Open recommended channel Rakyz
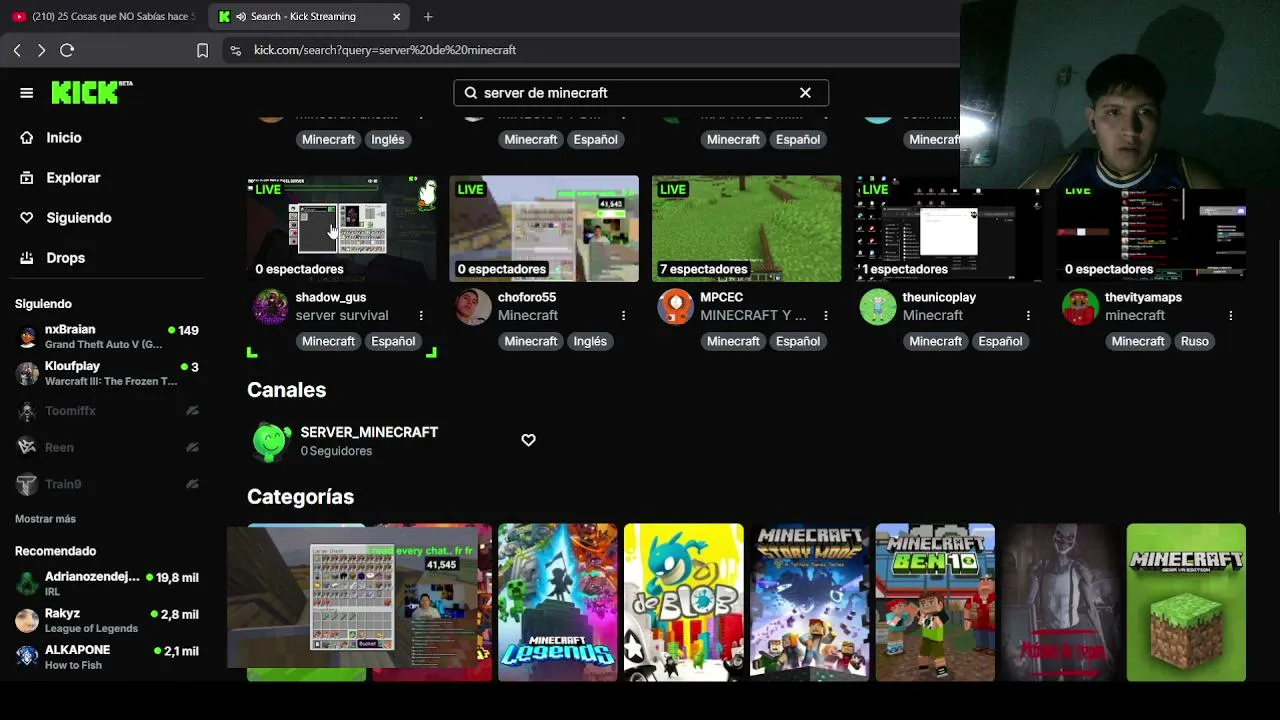The image size is (1280, 720). pos(108,620)
